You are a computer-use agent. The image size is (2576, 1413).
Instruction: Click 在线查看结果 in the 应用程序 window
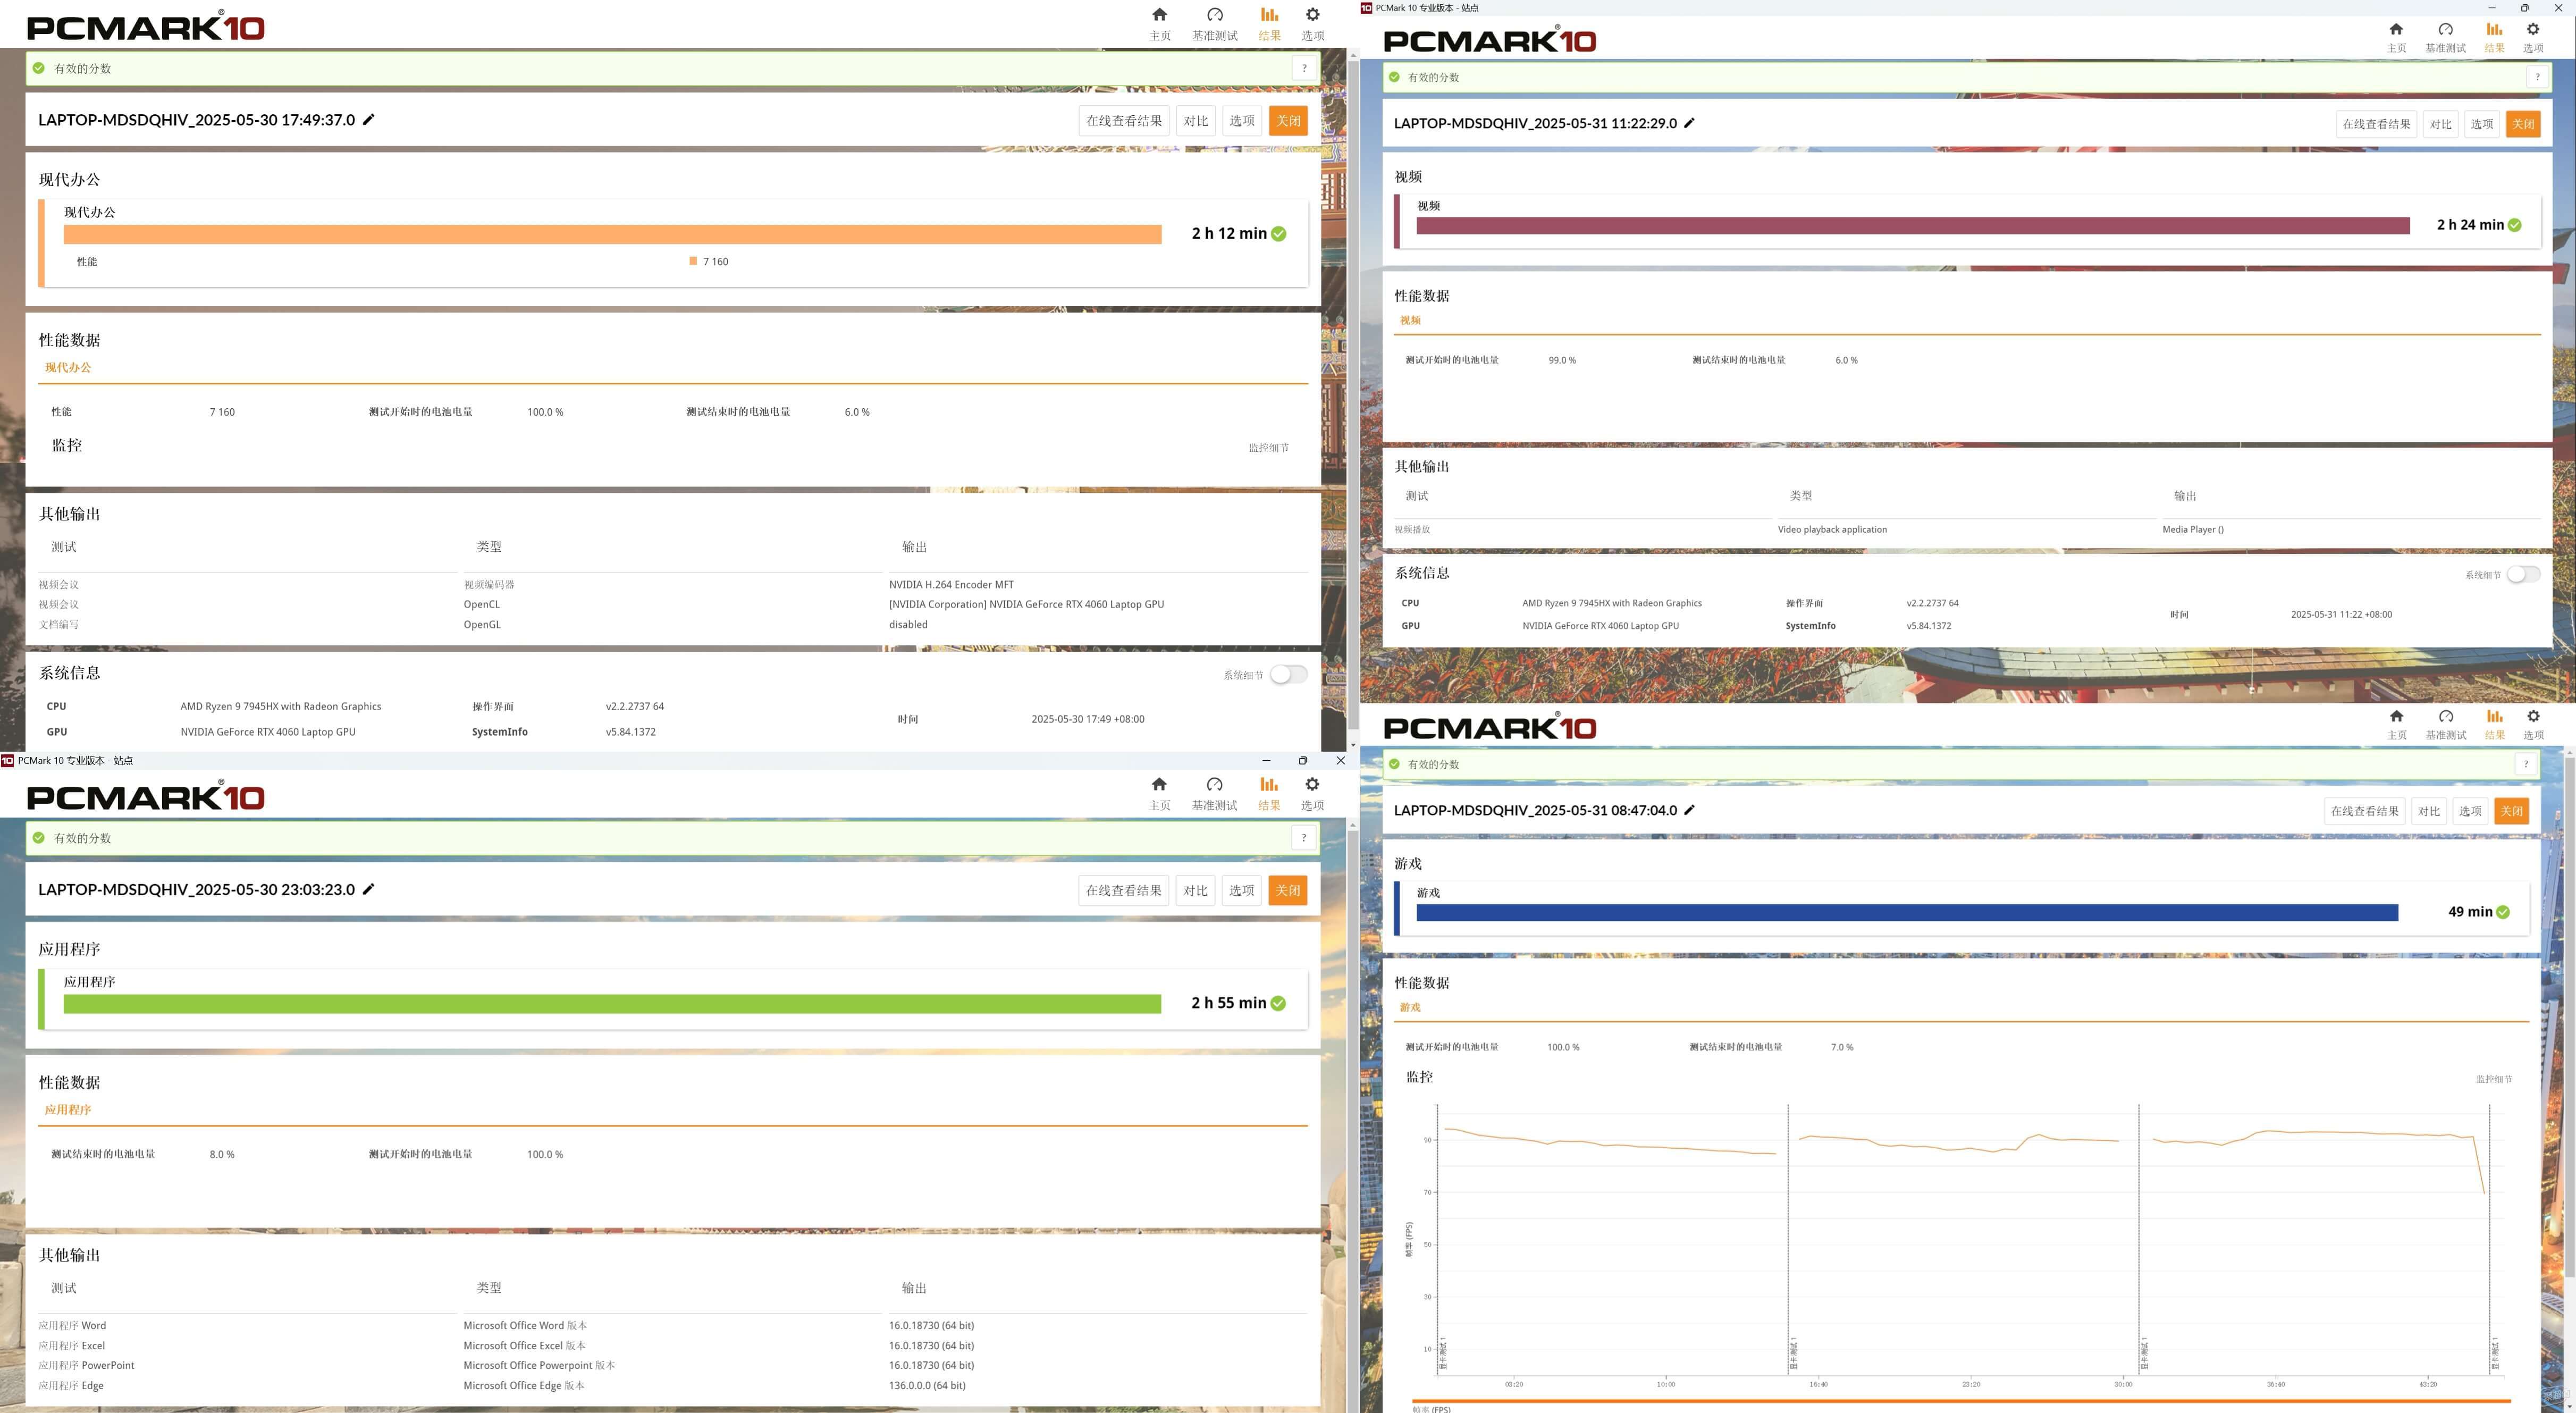pyautogui.click(x=1124, y=891)
